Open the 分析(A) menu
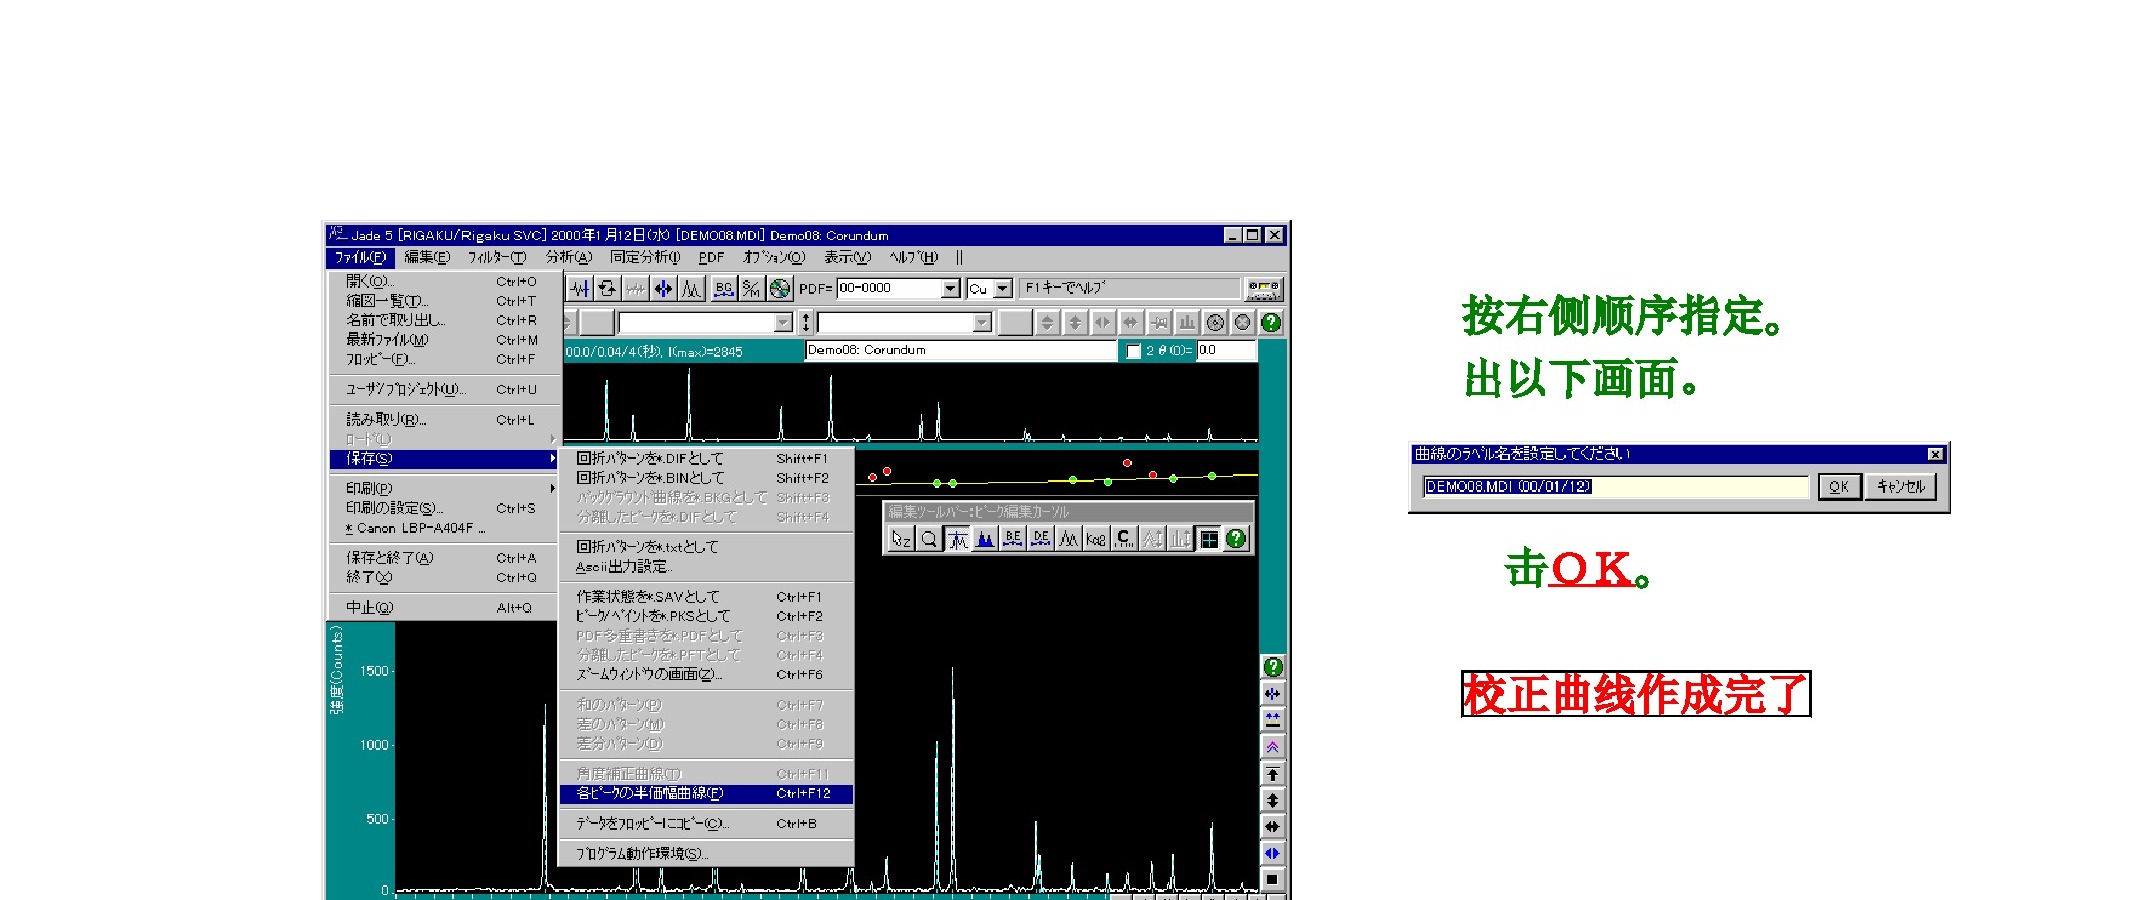Image resolution: width=2149 pixels, height=900 pixels. pos(569,257)
